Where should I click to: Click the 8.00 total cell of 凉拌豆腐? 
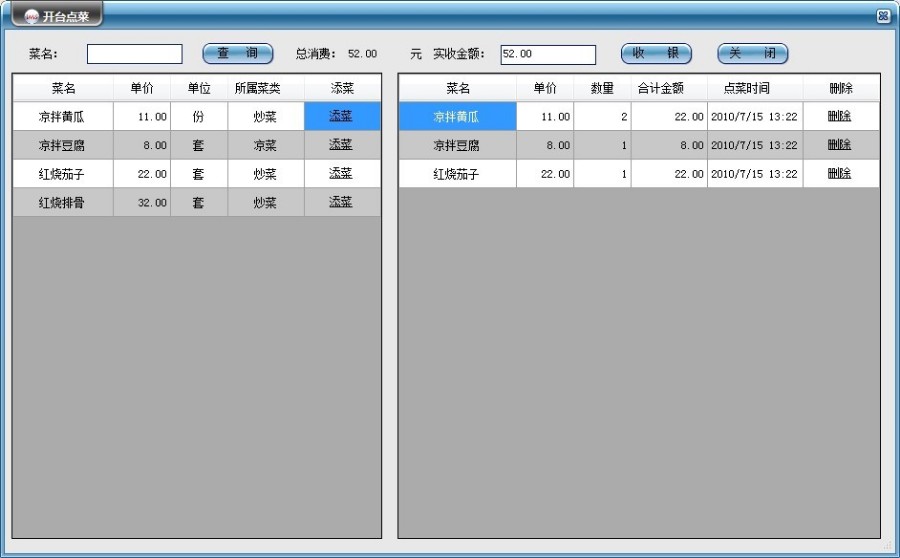click(669, 145)
